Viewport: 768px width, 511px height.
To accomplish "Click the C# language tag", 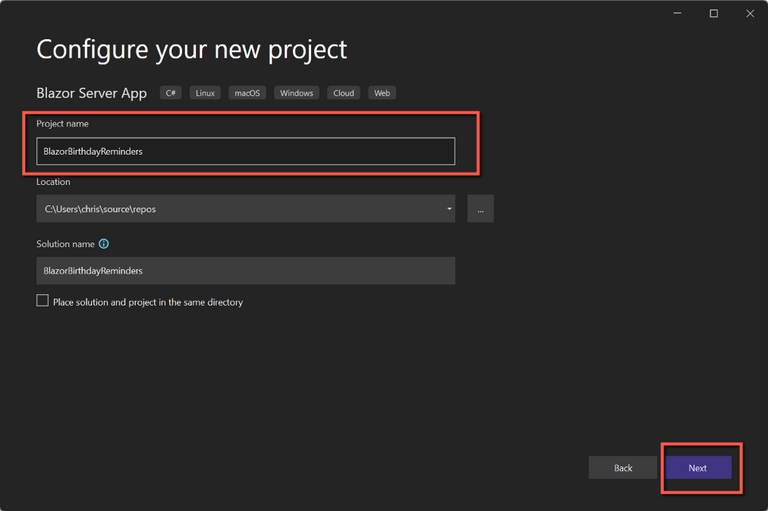I will [170, 93].
